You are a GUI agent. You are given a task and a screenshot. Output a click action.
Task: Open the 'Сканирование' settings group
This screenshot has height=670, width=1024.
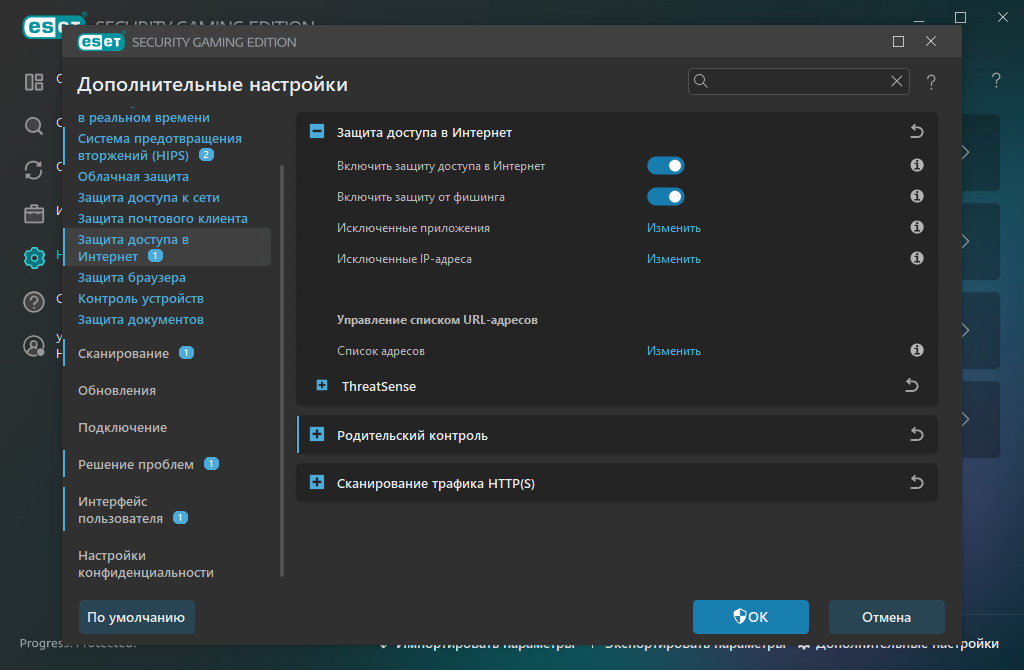(x=123, y=353)
